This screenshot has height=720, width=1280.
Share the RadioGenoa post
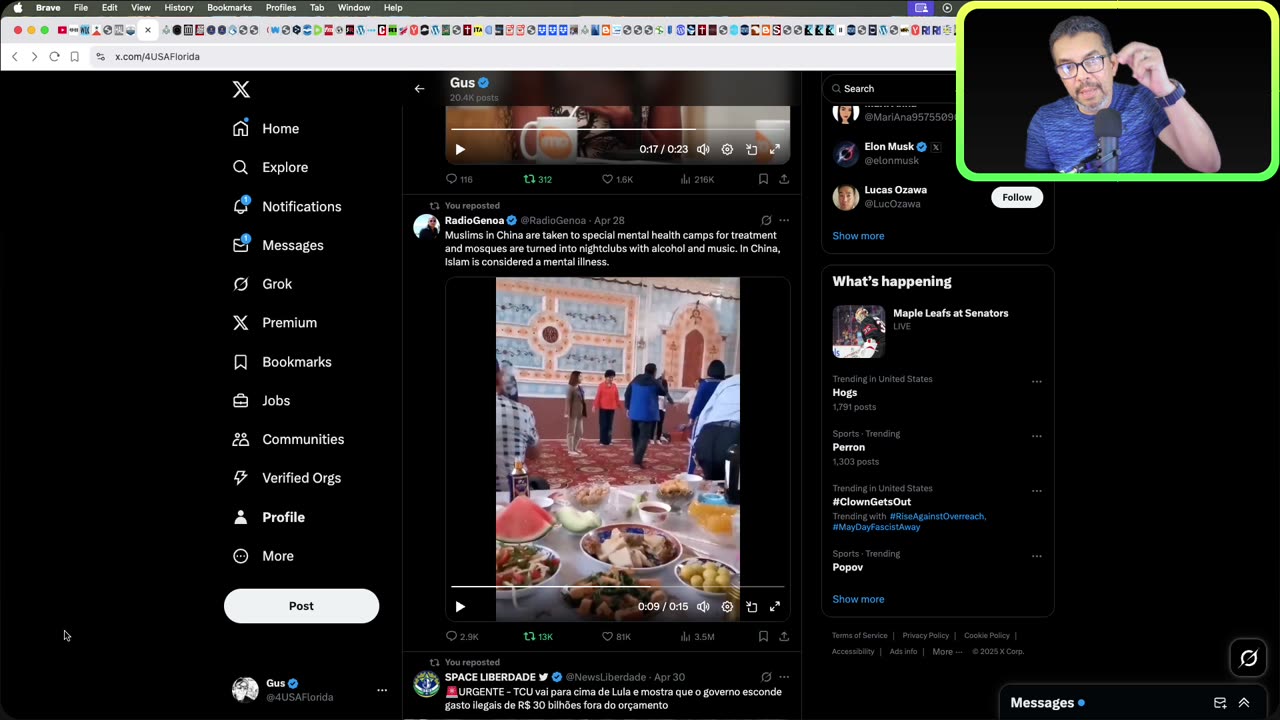[x=784, y=636]
